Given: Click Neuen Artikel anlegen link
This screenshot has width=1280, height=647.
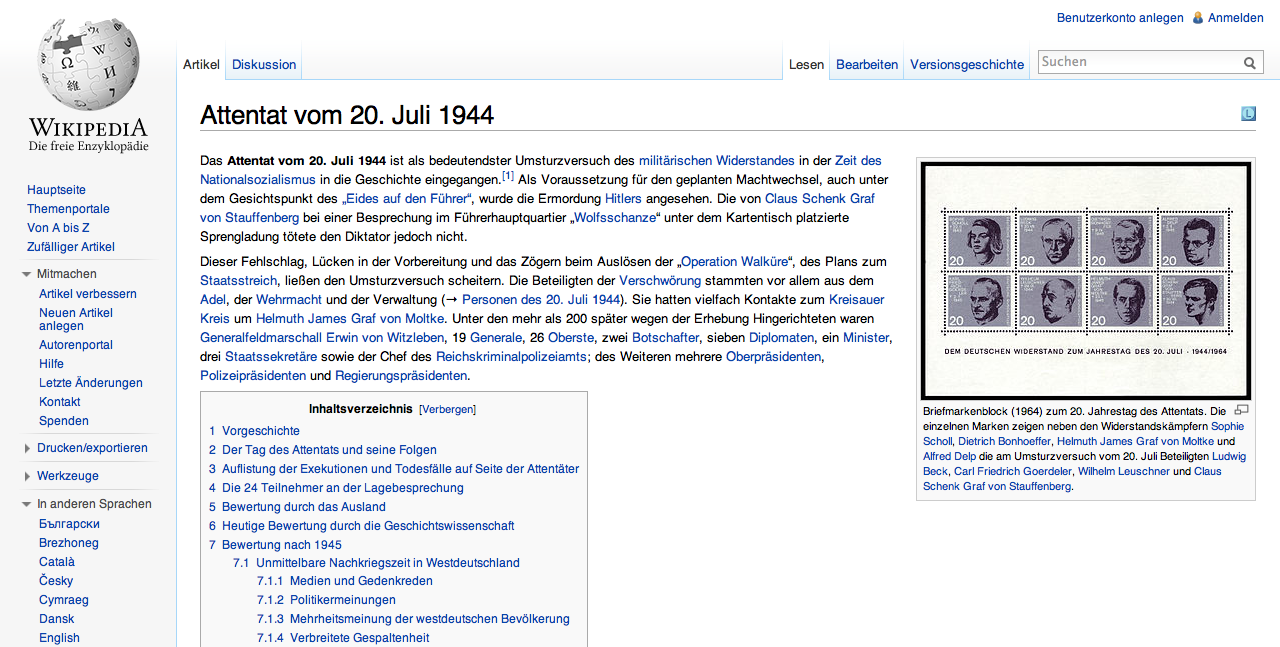Looking at the screenshot, I should click(76, 319).
